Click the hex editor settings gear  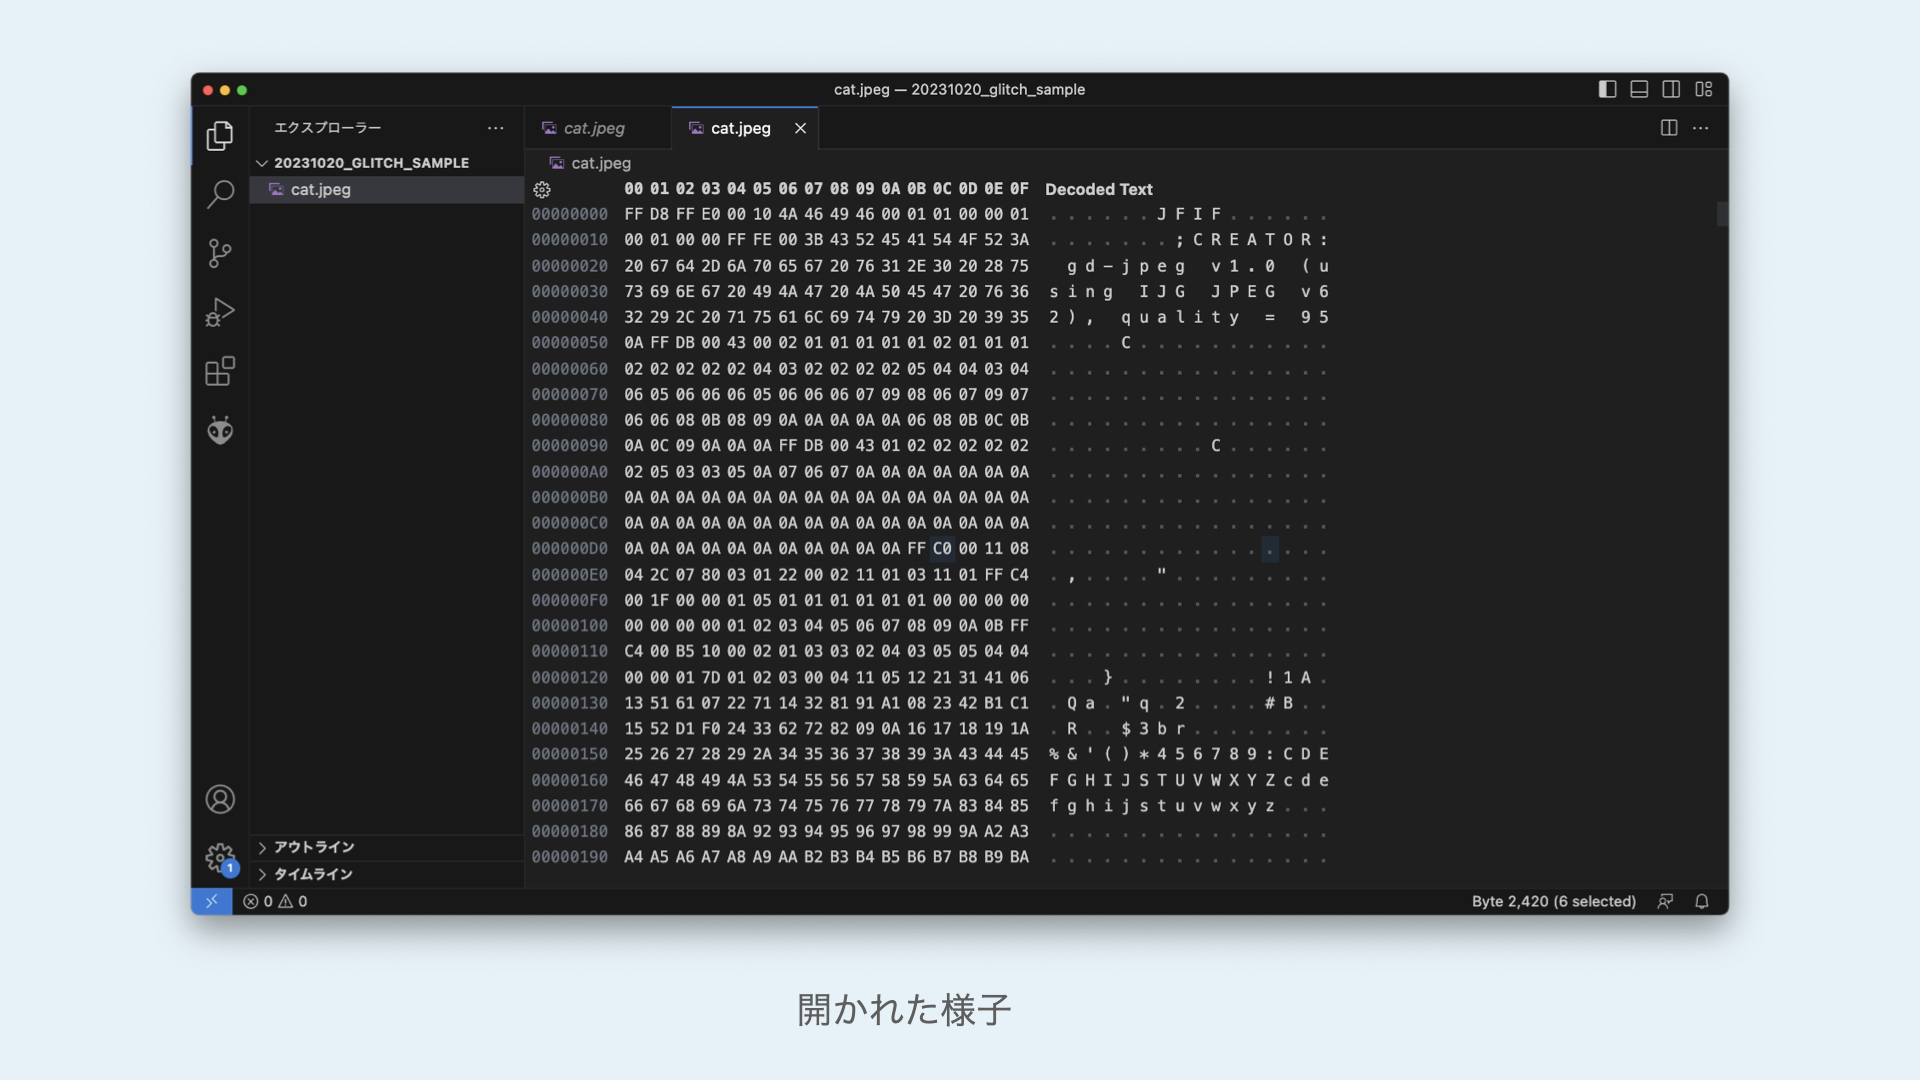point(542,190)
